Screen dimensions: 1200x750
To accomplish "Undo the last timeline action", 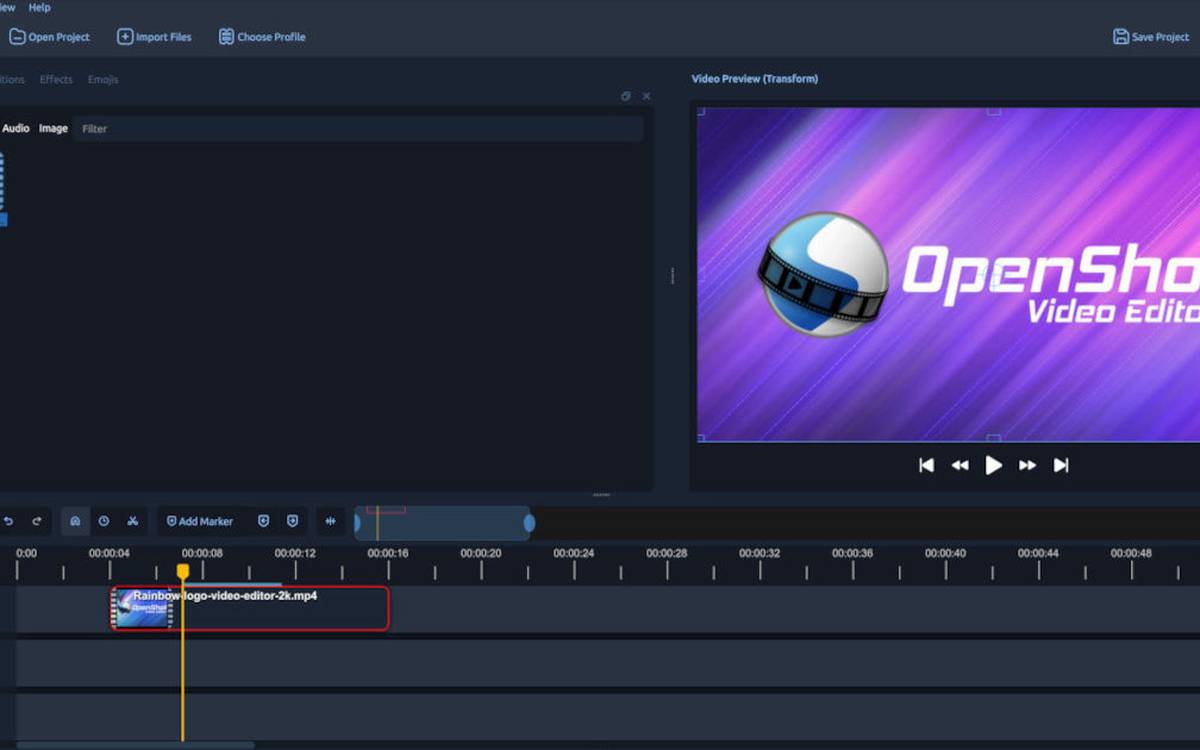I will (x=9, y=521).
